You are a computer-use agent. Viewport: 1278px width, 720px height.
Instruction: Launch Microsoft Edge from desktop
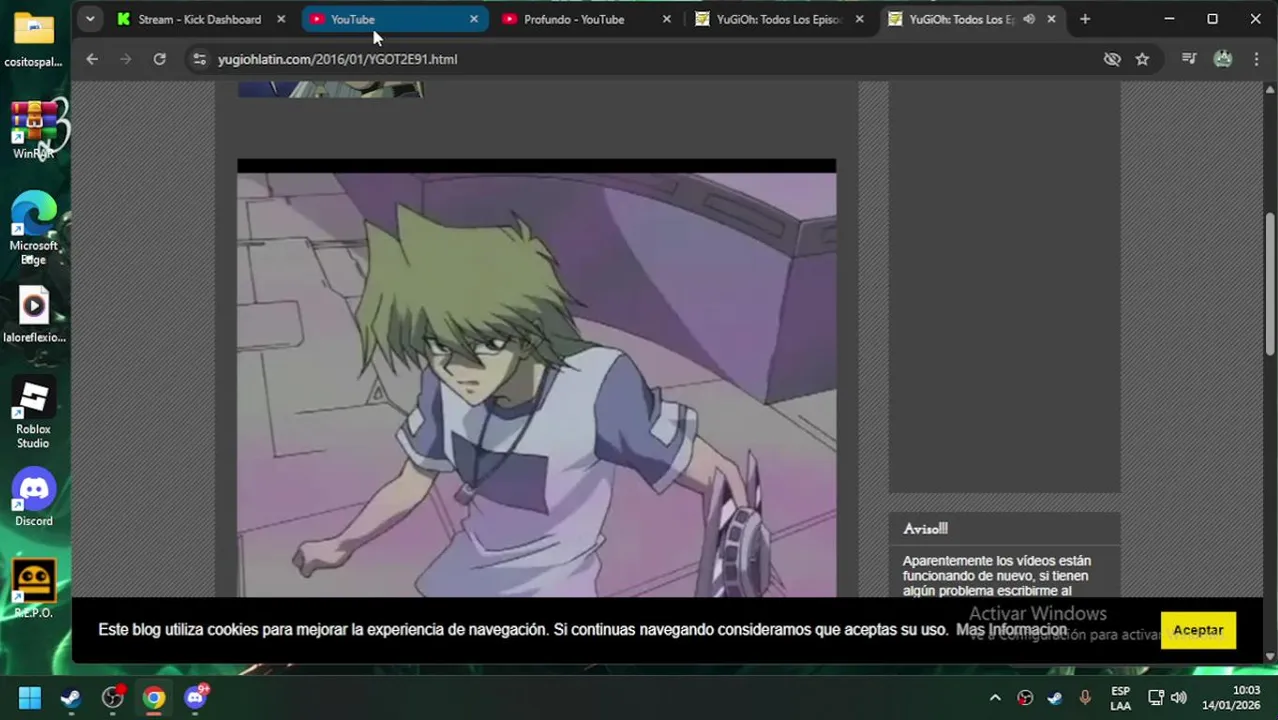(33, 228)
